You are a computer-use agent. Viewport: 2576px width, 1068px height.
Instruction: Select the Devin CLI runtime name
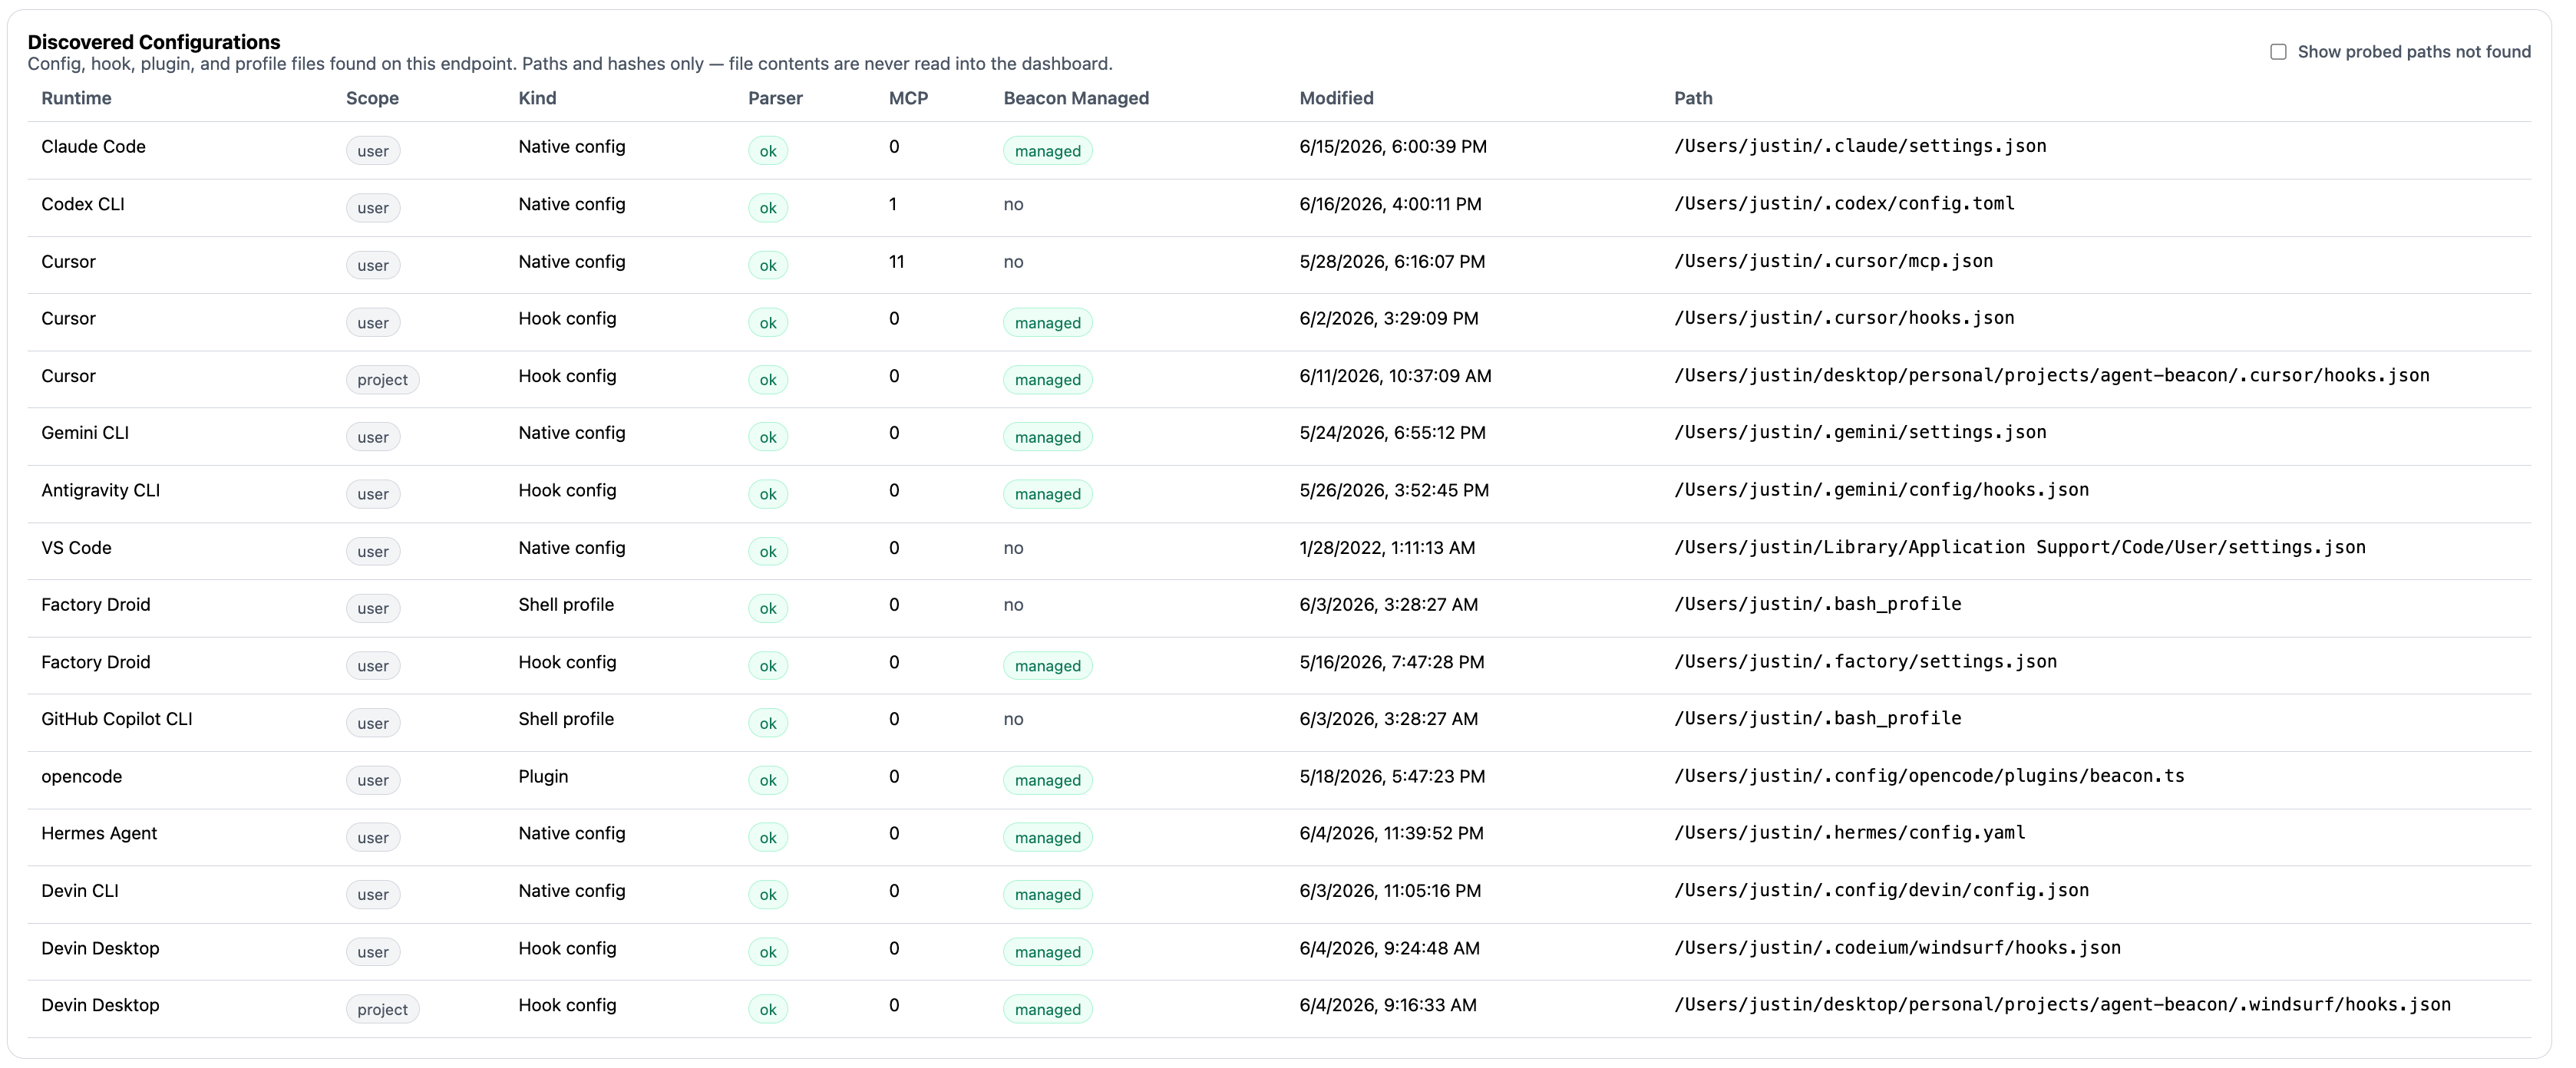80,891
